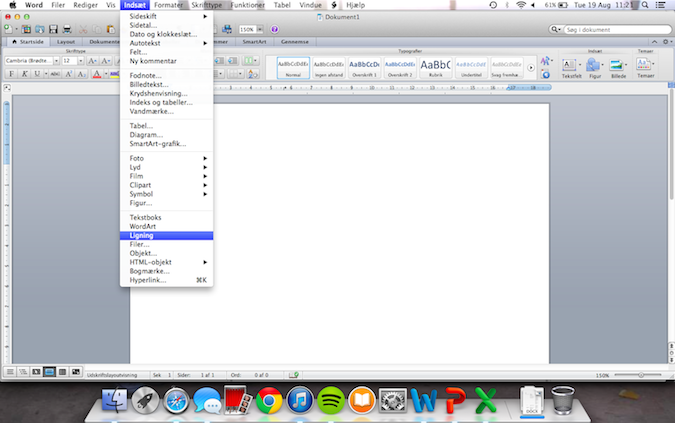Image resolution: width=675 pixels, height=423 pixels.
Task: Choose Hyperlink... menu item
Action: [x=167, y=280]
